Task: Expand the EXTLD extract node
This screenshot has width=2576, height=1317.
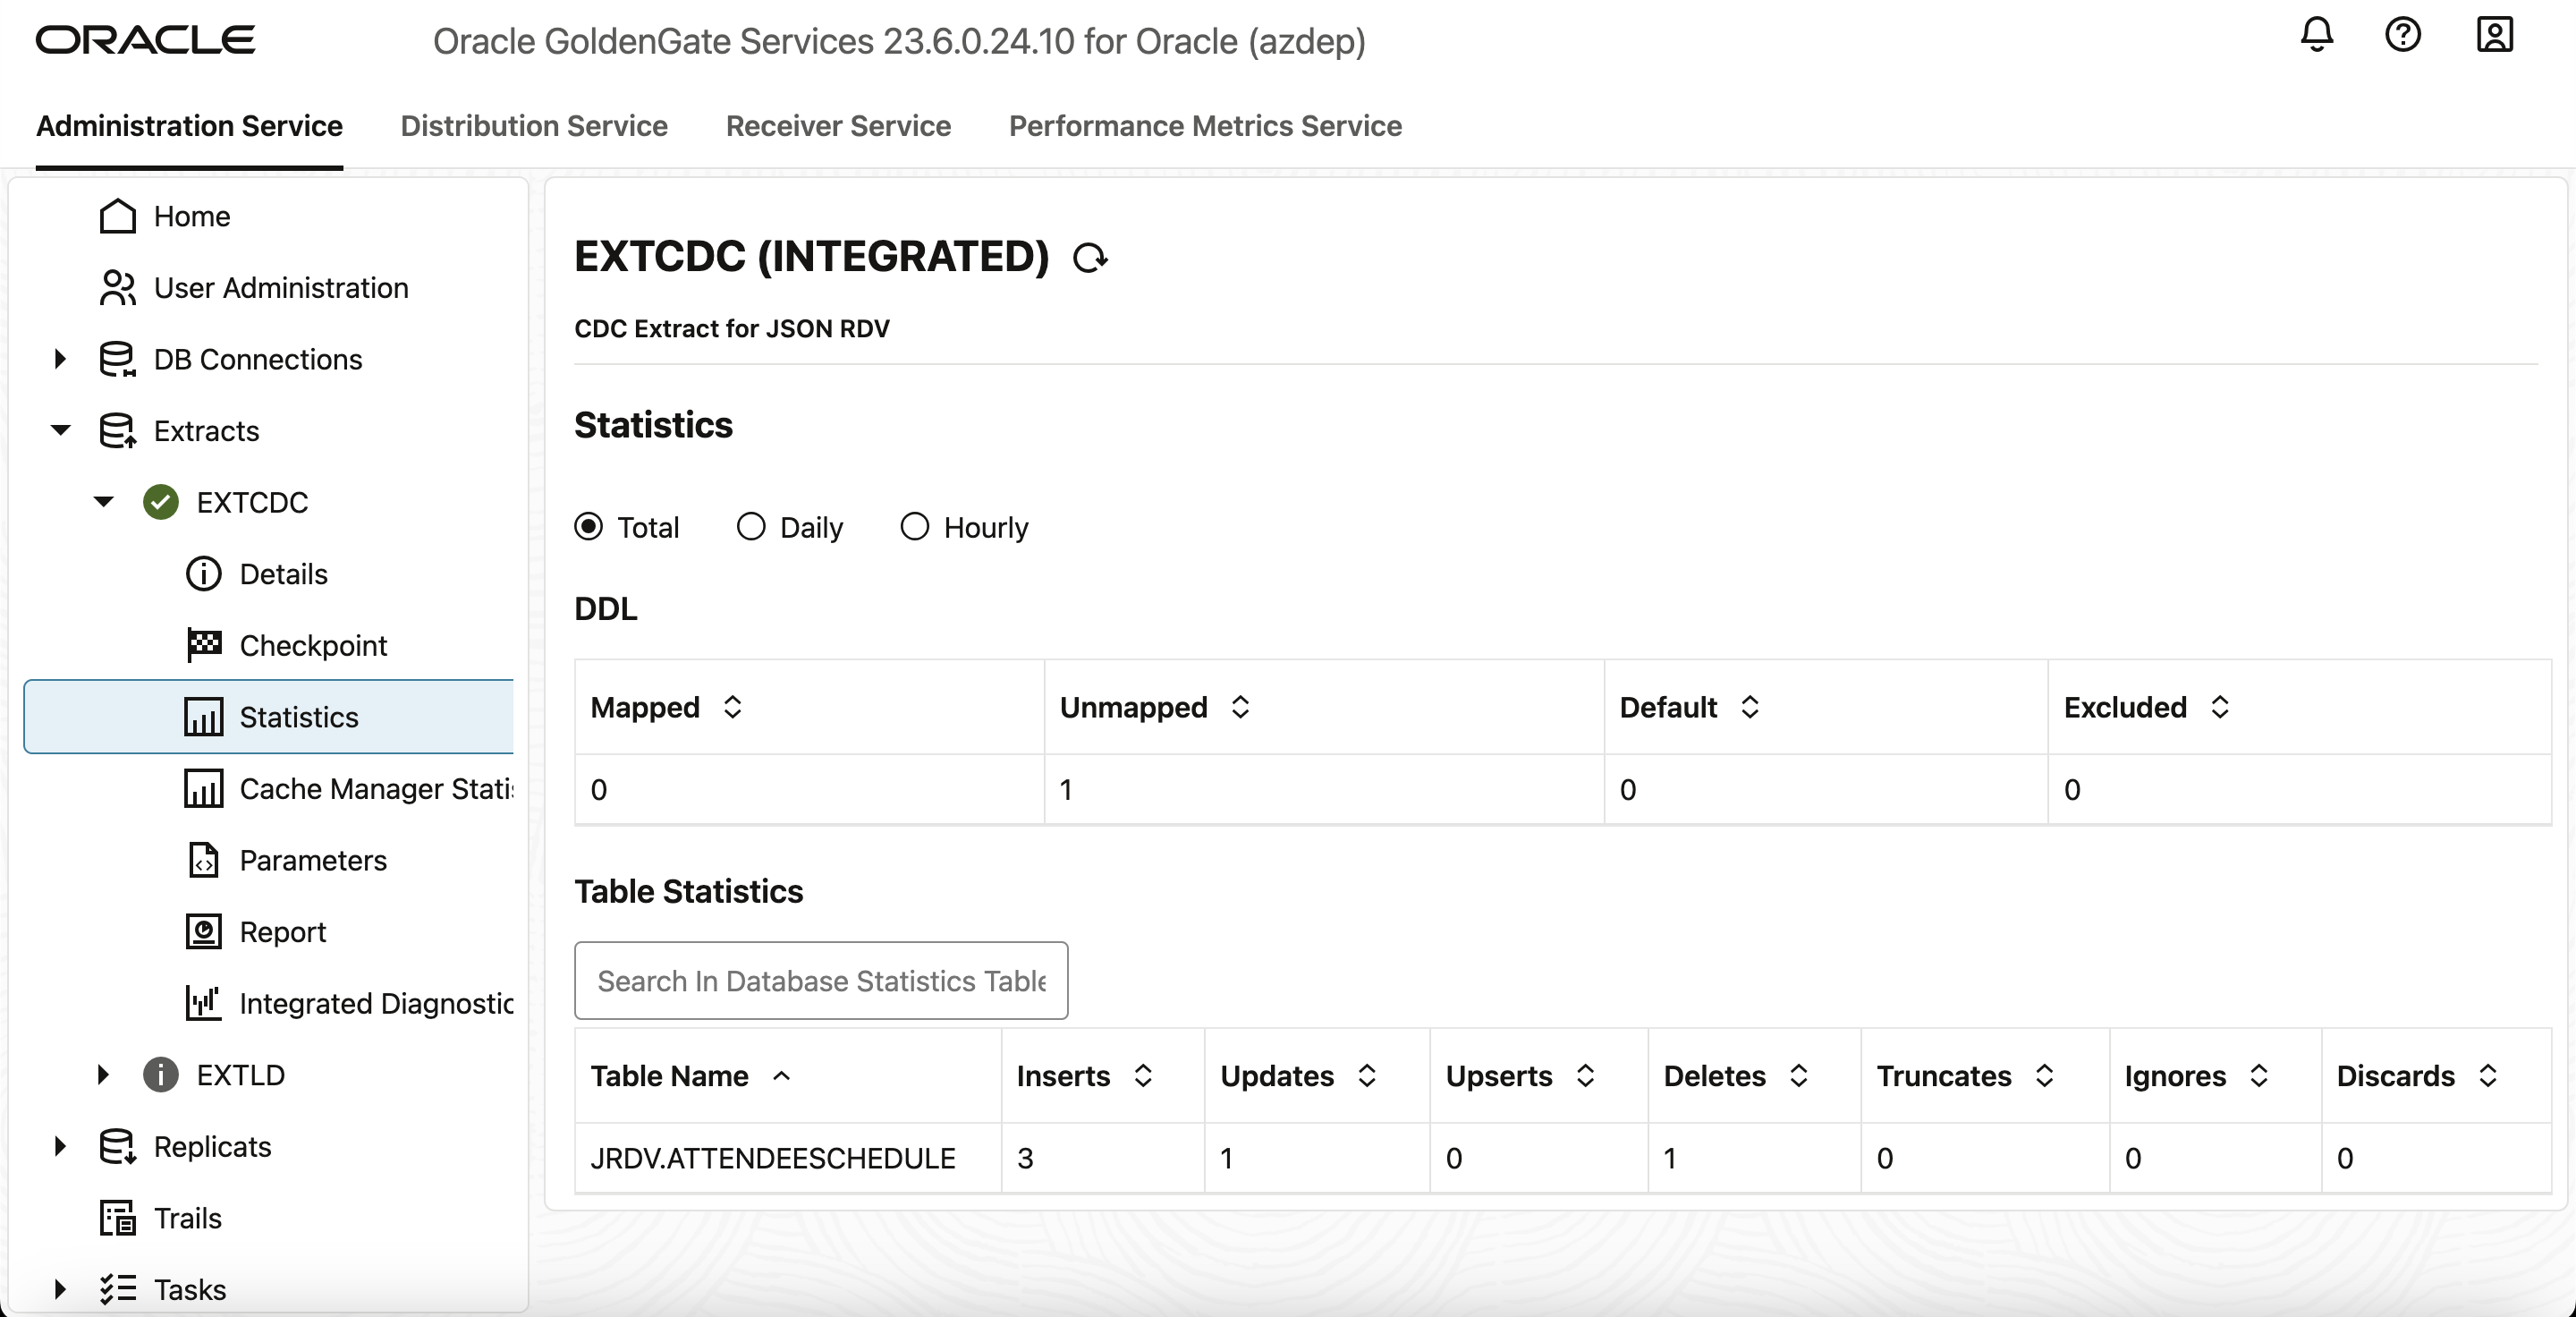Action: 103,1074
